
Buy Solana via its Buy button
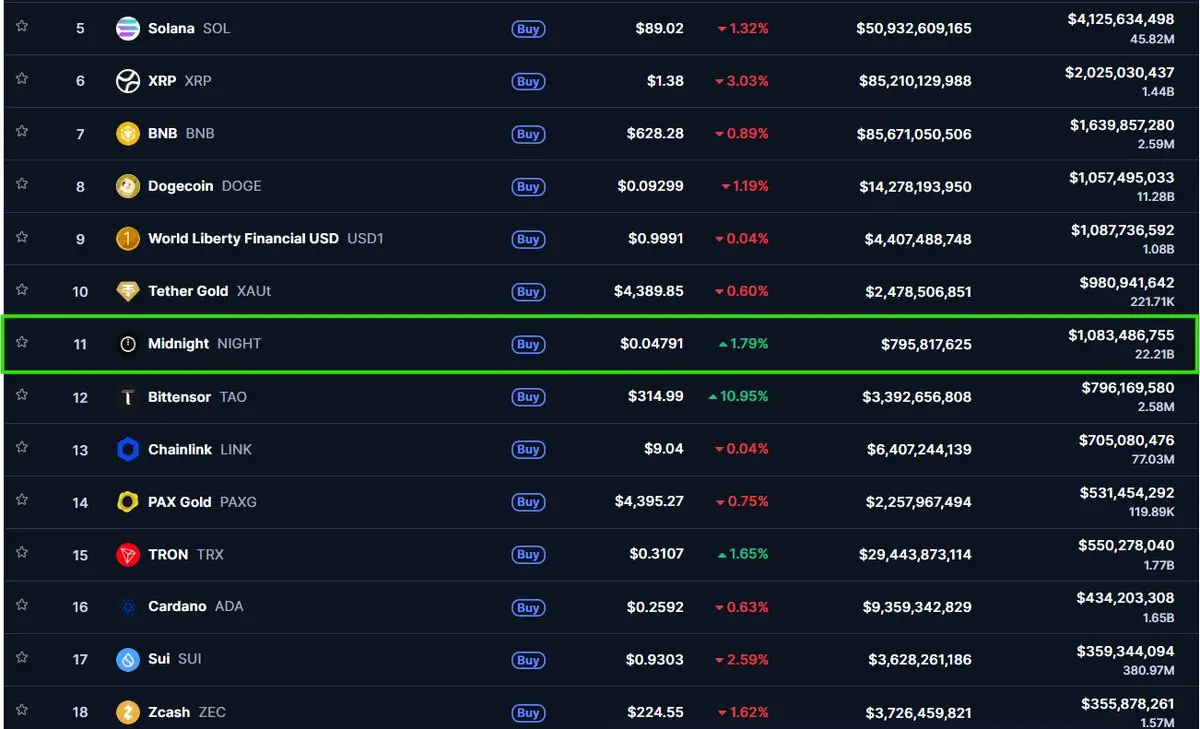528,29
